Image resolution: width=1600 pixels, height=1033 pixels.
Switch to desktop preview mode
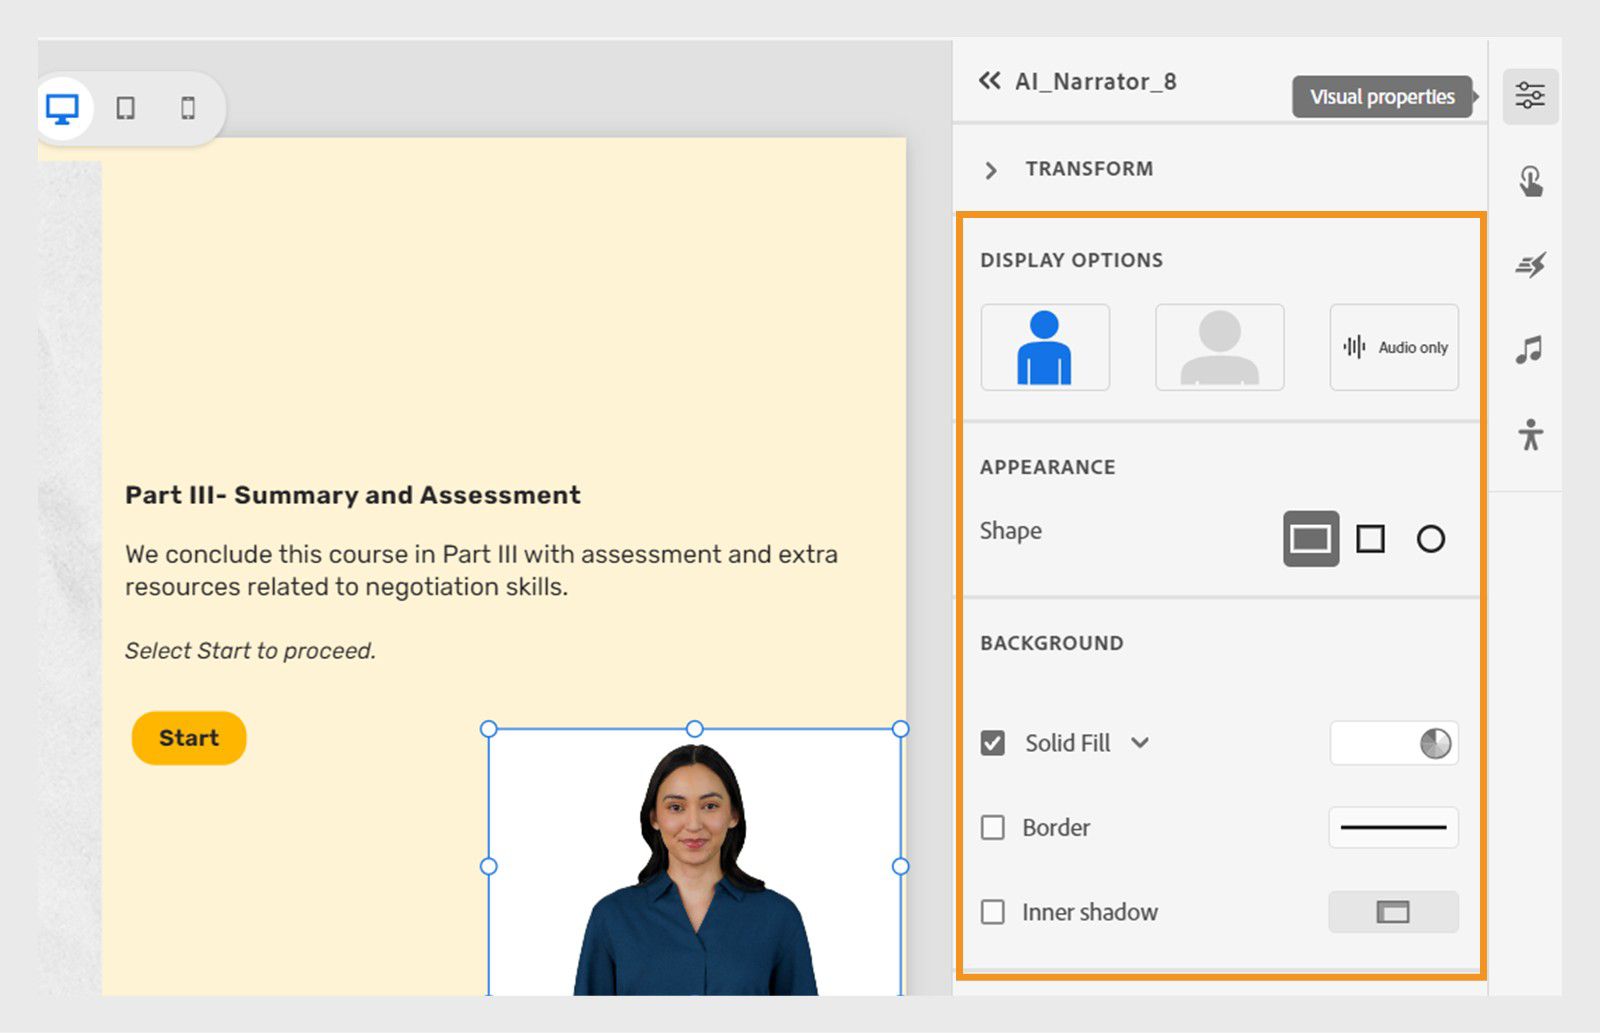pyautogui.click(x=63, y=109)
